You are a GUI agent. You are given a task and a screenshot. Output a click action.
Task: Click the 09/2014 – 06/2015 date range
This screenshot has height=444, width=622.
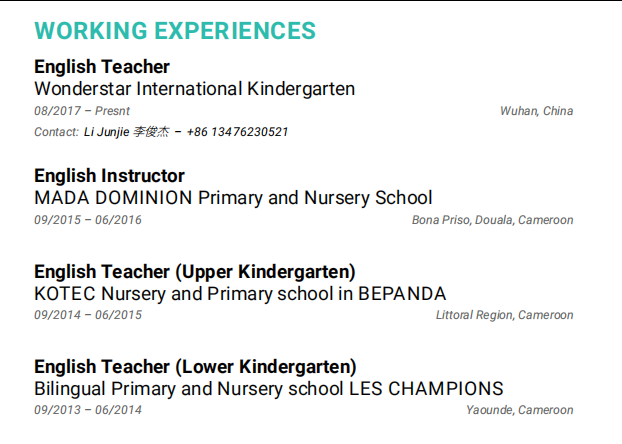pyautogui.click(x=88, y=315)
